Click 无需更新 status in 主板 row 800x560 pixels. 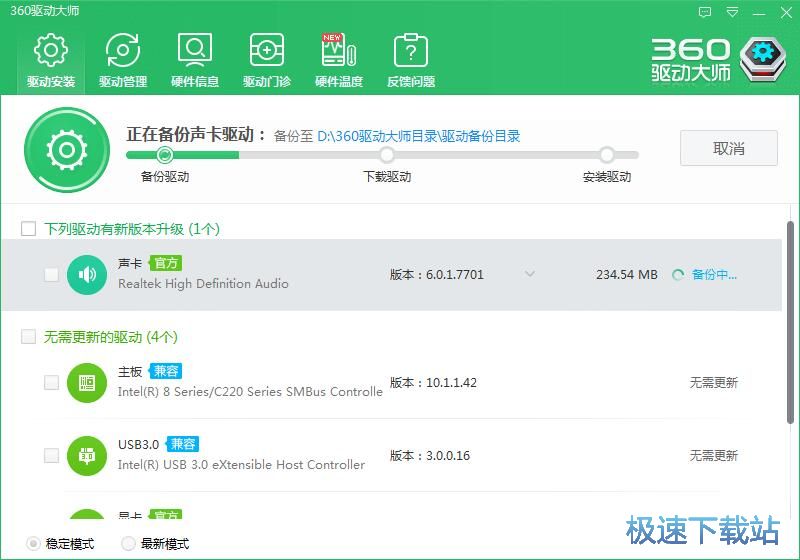coord(714,383)
